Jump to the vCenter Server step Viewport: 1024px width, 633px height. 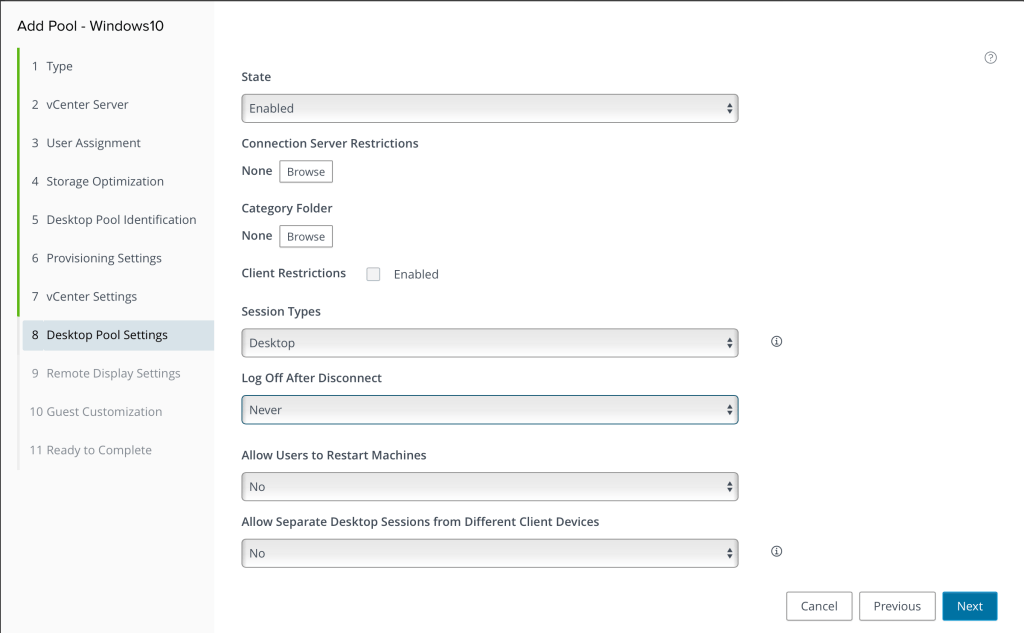pyautogui.click(x=87, y=105)
